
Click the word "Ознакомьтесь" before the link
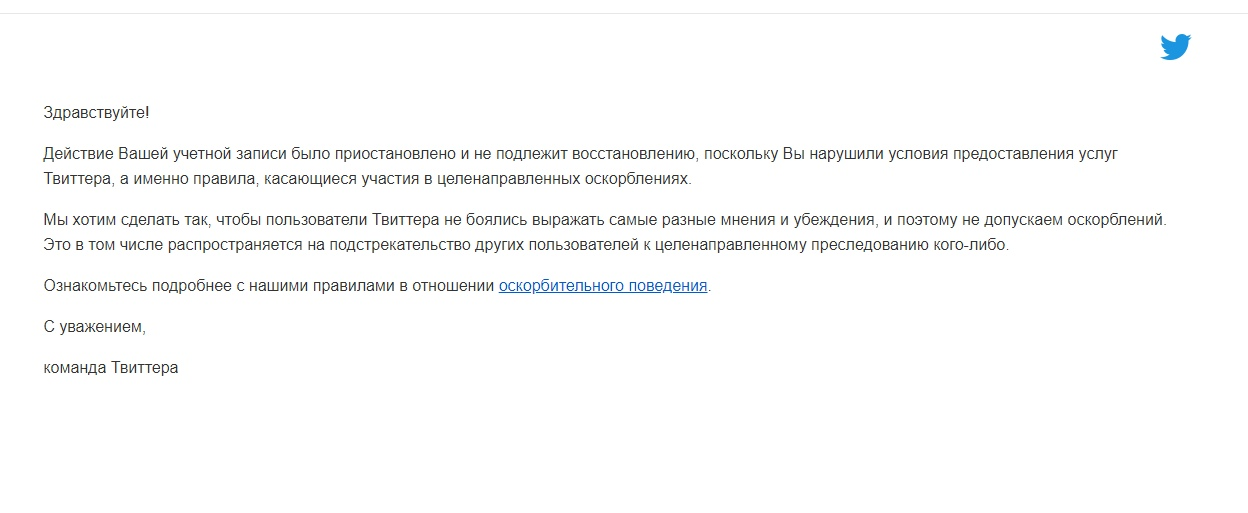pyautogui.click(x=95, y=286)
